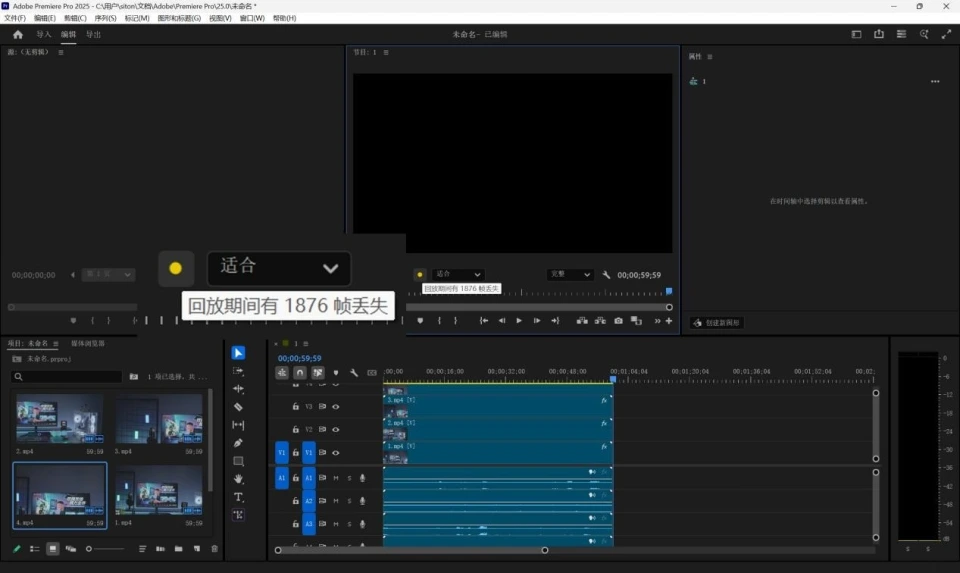Choose the Type (T) tool

point(238,497)
